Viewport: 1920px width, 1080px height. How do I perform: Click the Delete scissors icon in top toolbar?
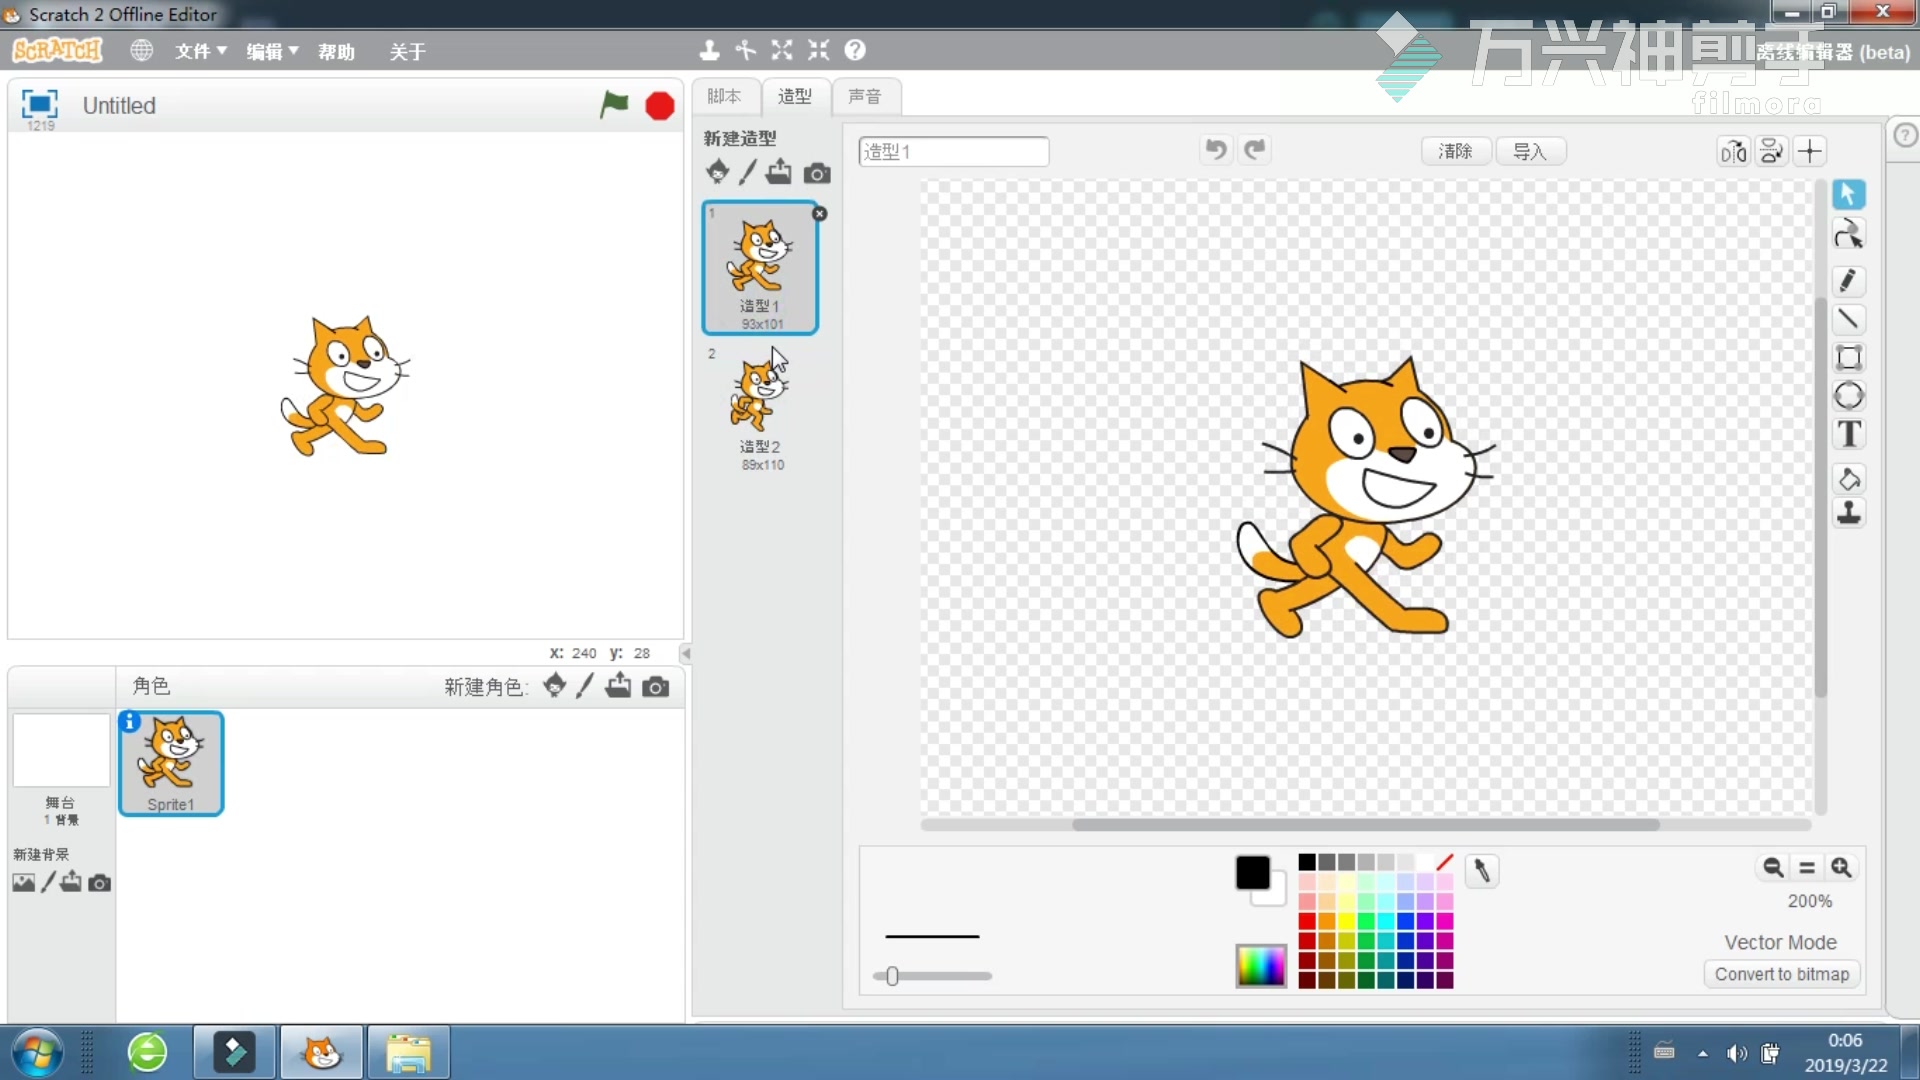coord(745,50)
